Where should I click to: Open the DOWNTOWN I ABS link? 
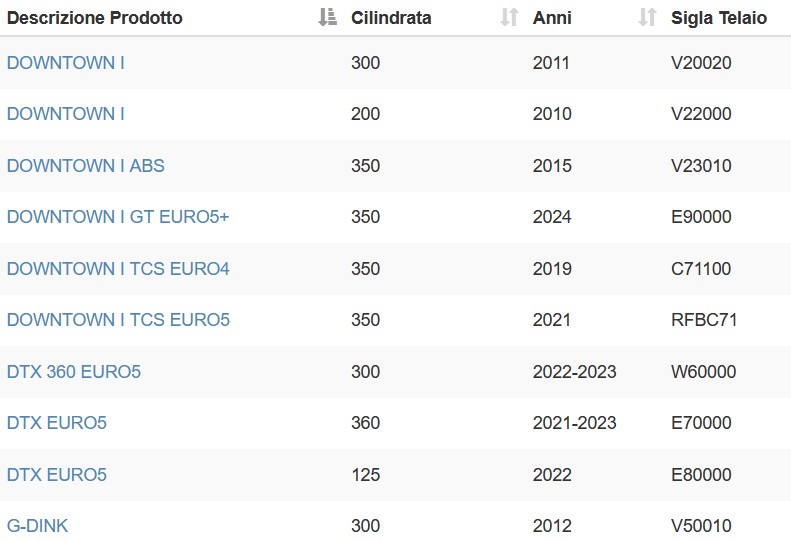[86, 166]
